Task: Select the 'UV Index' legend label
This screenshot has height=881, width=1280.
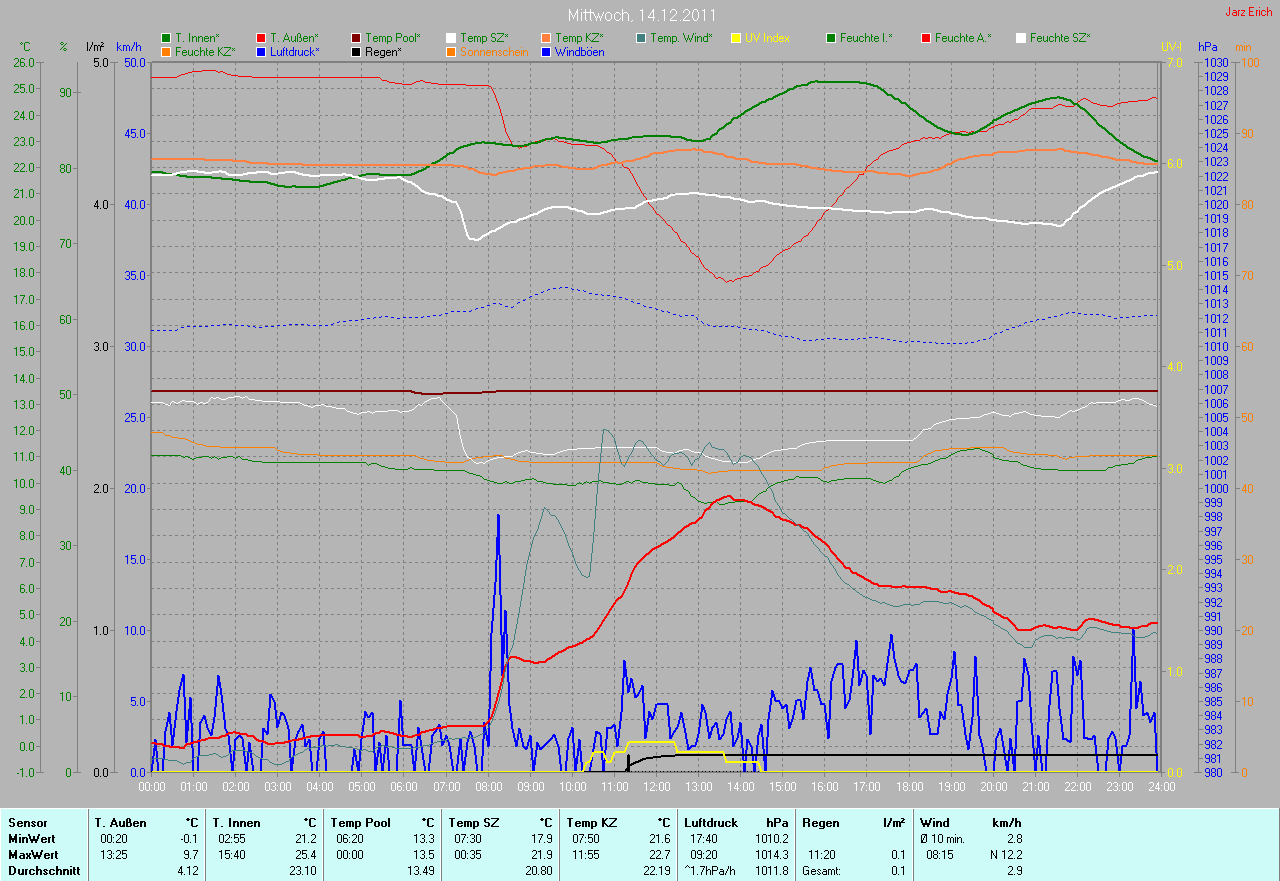Action: [767, 38]
